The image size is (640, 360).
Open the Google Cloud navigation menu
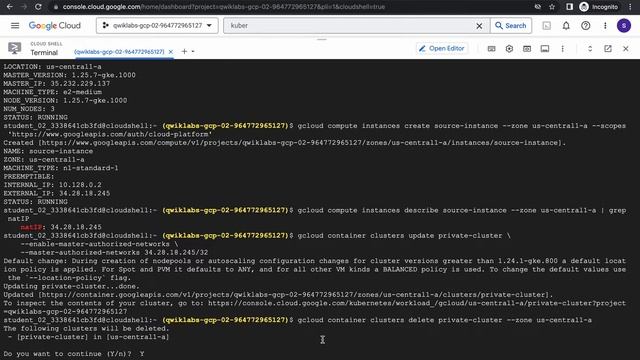point(15,25)
